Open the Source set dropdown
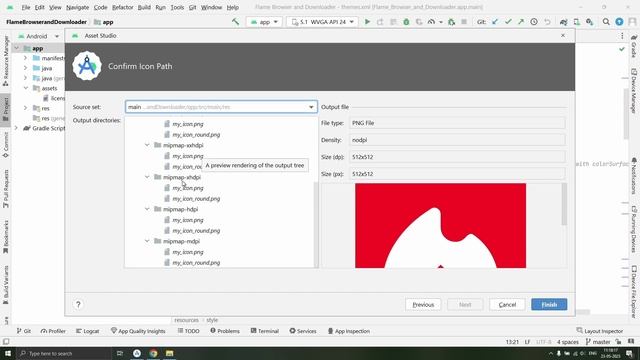The width and height of the screenshot is (640, 360). [x=221, y=107]
